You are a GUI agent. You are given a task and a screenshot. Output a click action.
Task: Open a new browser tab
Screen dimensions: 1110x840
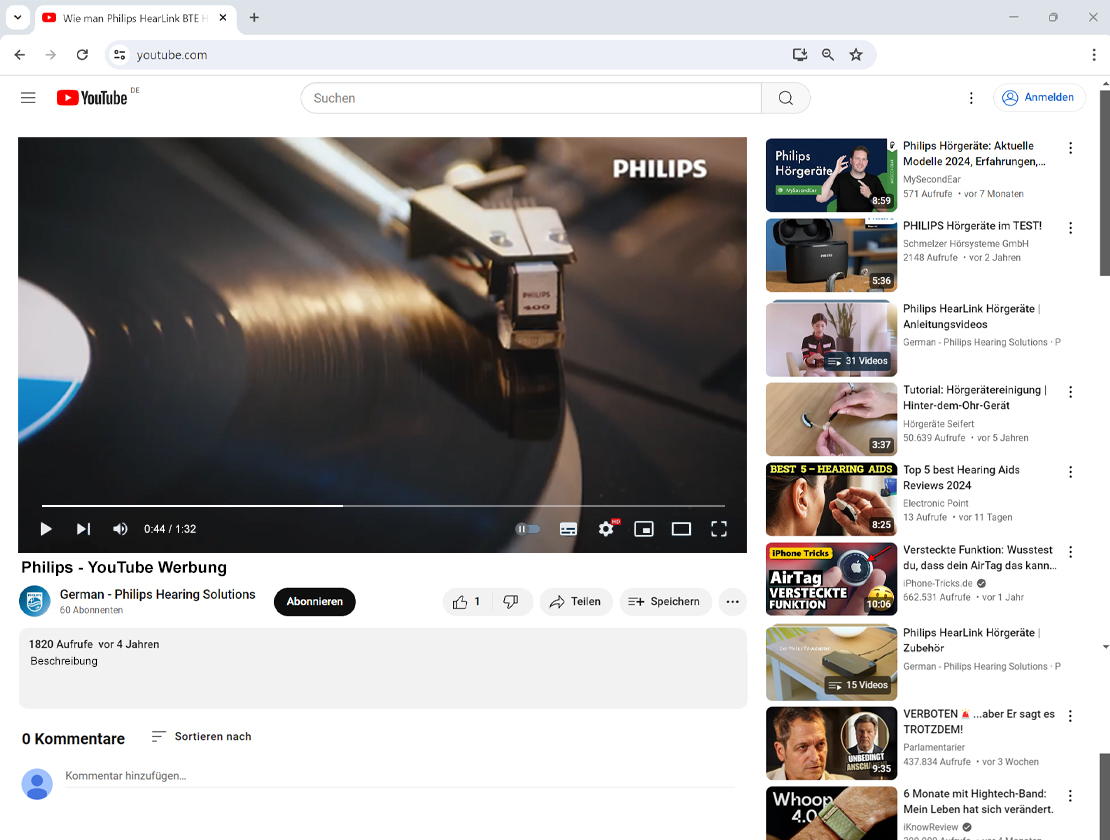point(254,18)
